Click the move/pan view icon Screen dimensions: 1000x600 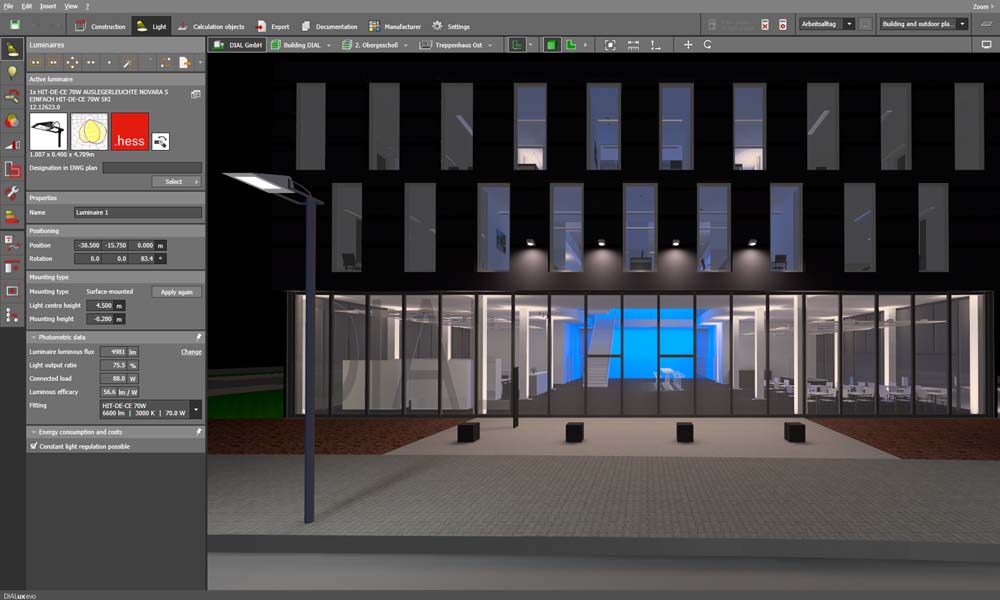687,45
